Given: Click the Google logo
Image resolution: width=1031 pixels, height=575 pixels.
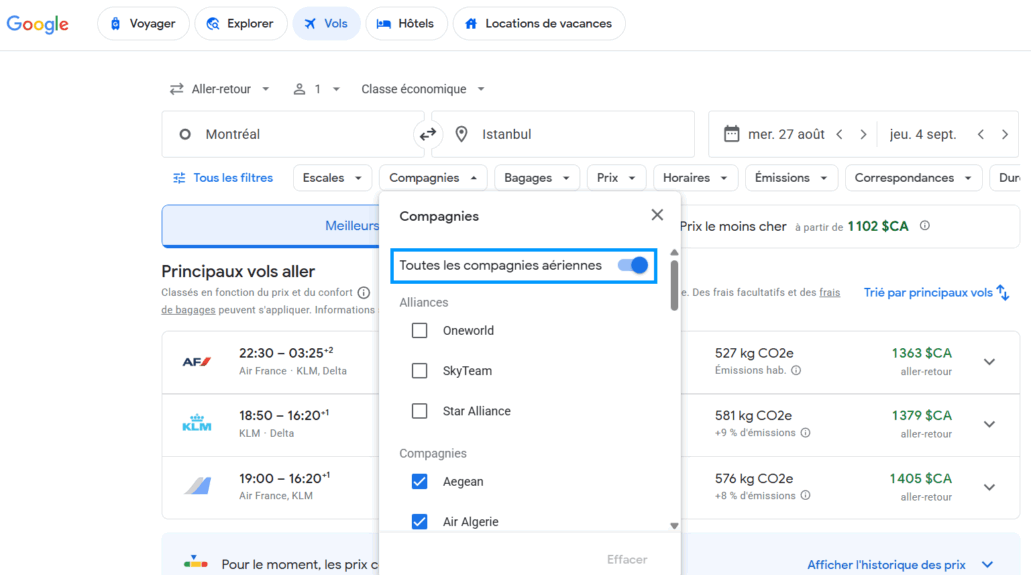Looking at the screenshot, I should coord(37,24).
